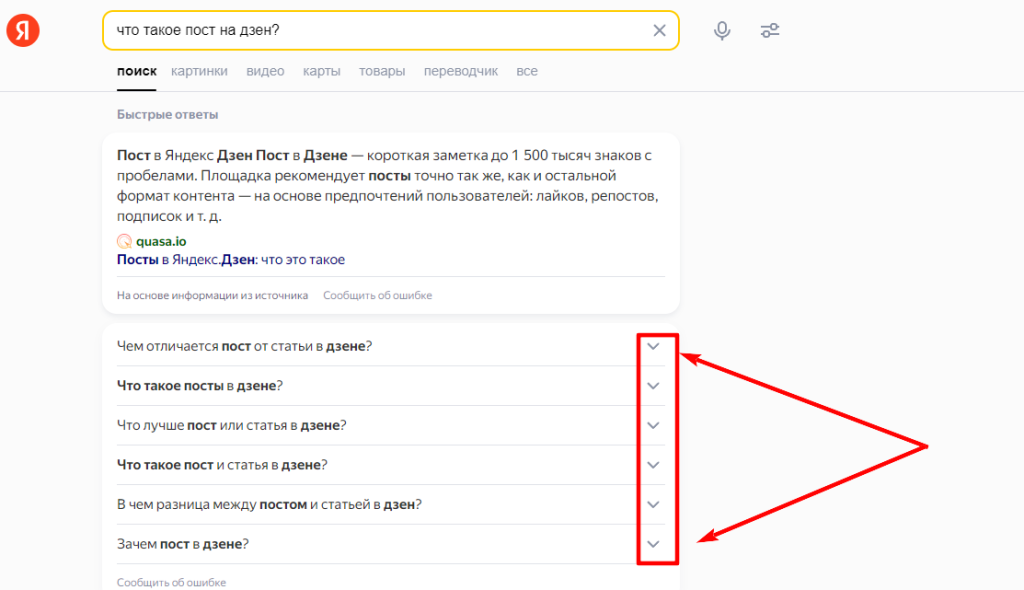Viewport: 1024px width, 590px height.
Task: Click question text «Что такое посты в дзене?»
Action: [x=200, y=385]
